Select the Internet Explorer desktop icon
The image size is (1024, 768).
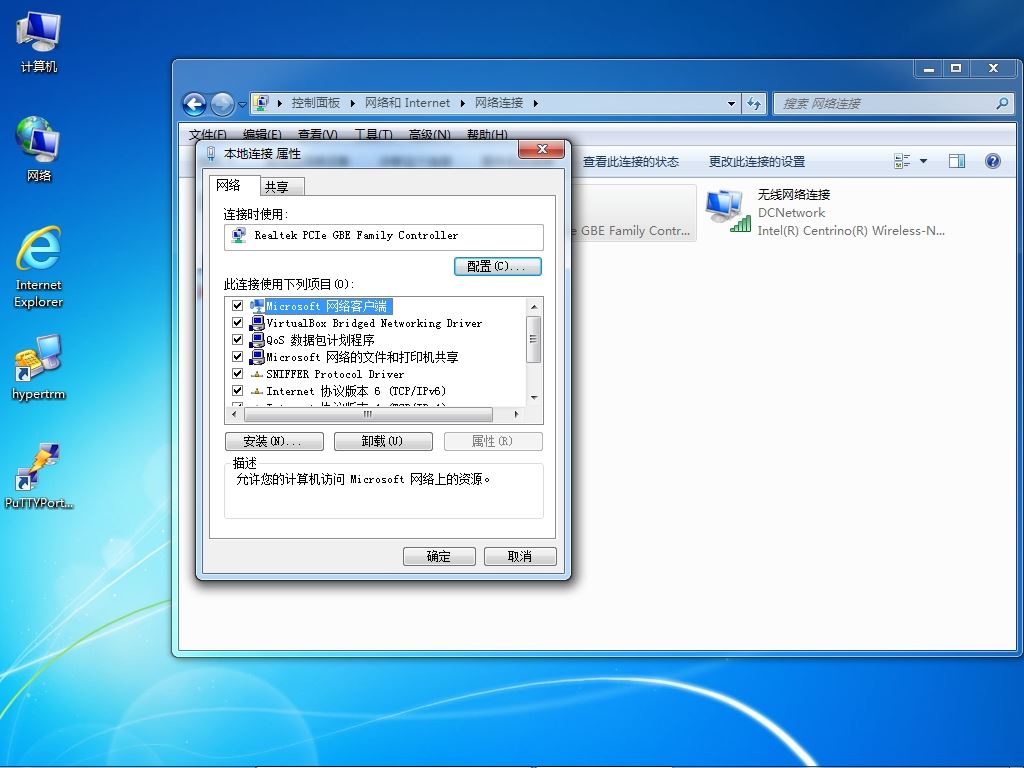click(x=39, y=266)
